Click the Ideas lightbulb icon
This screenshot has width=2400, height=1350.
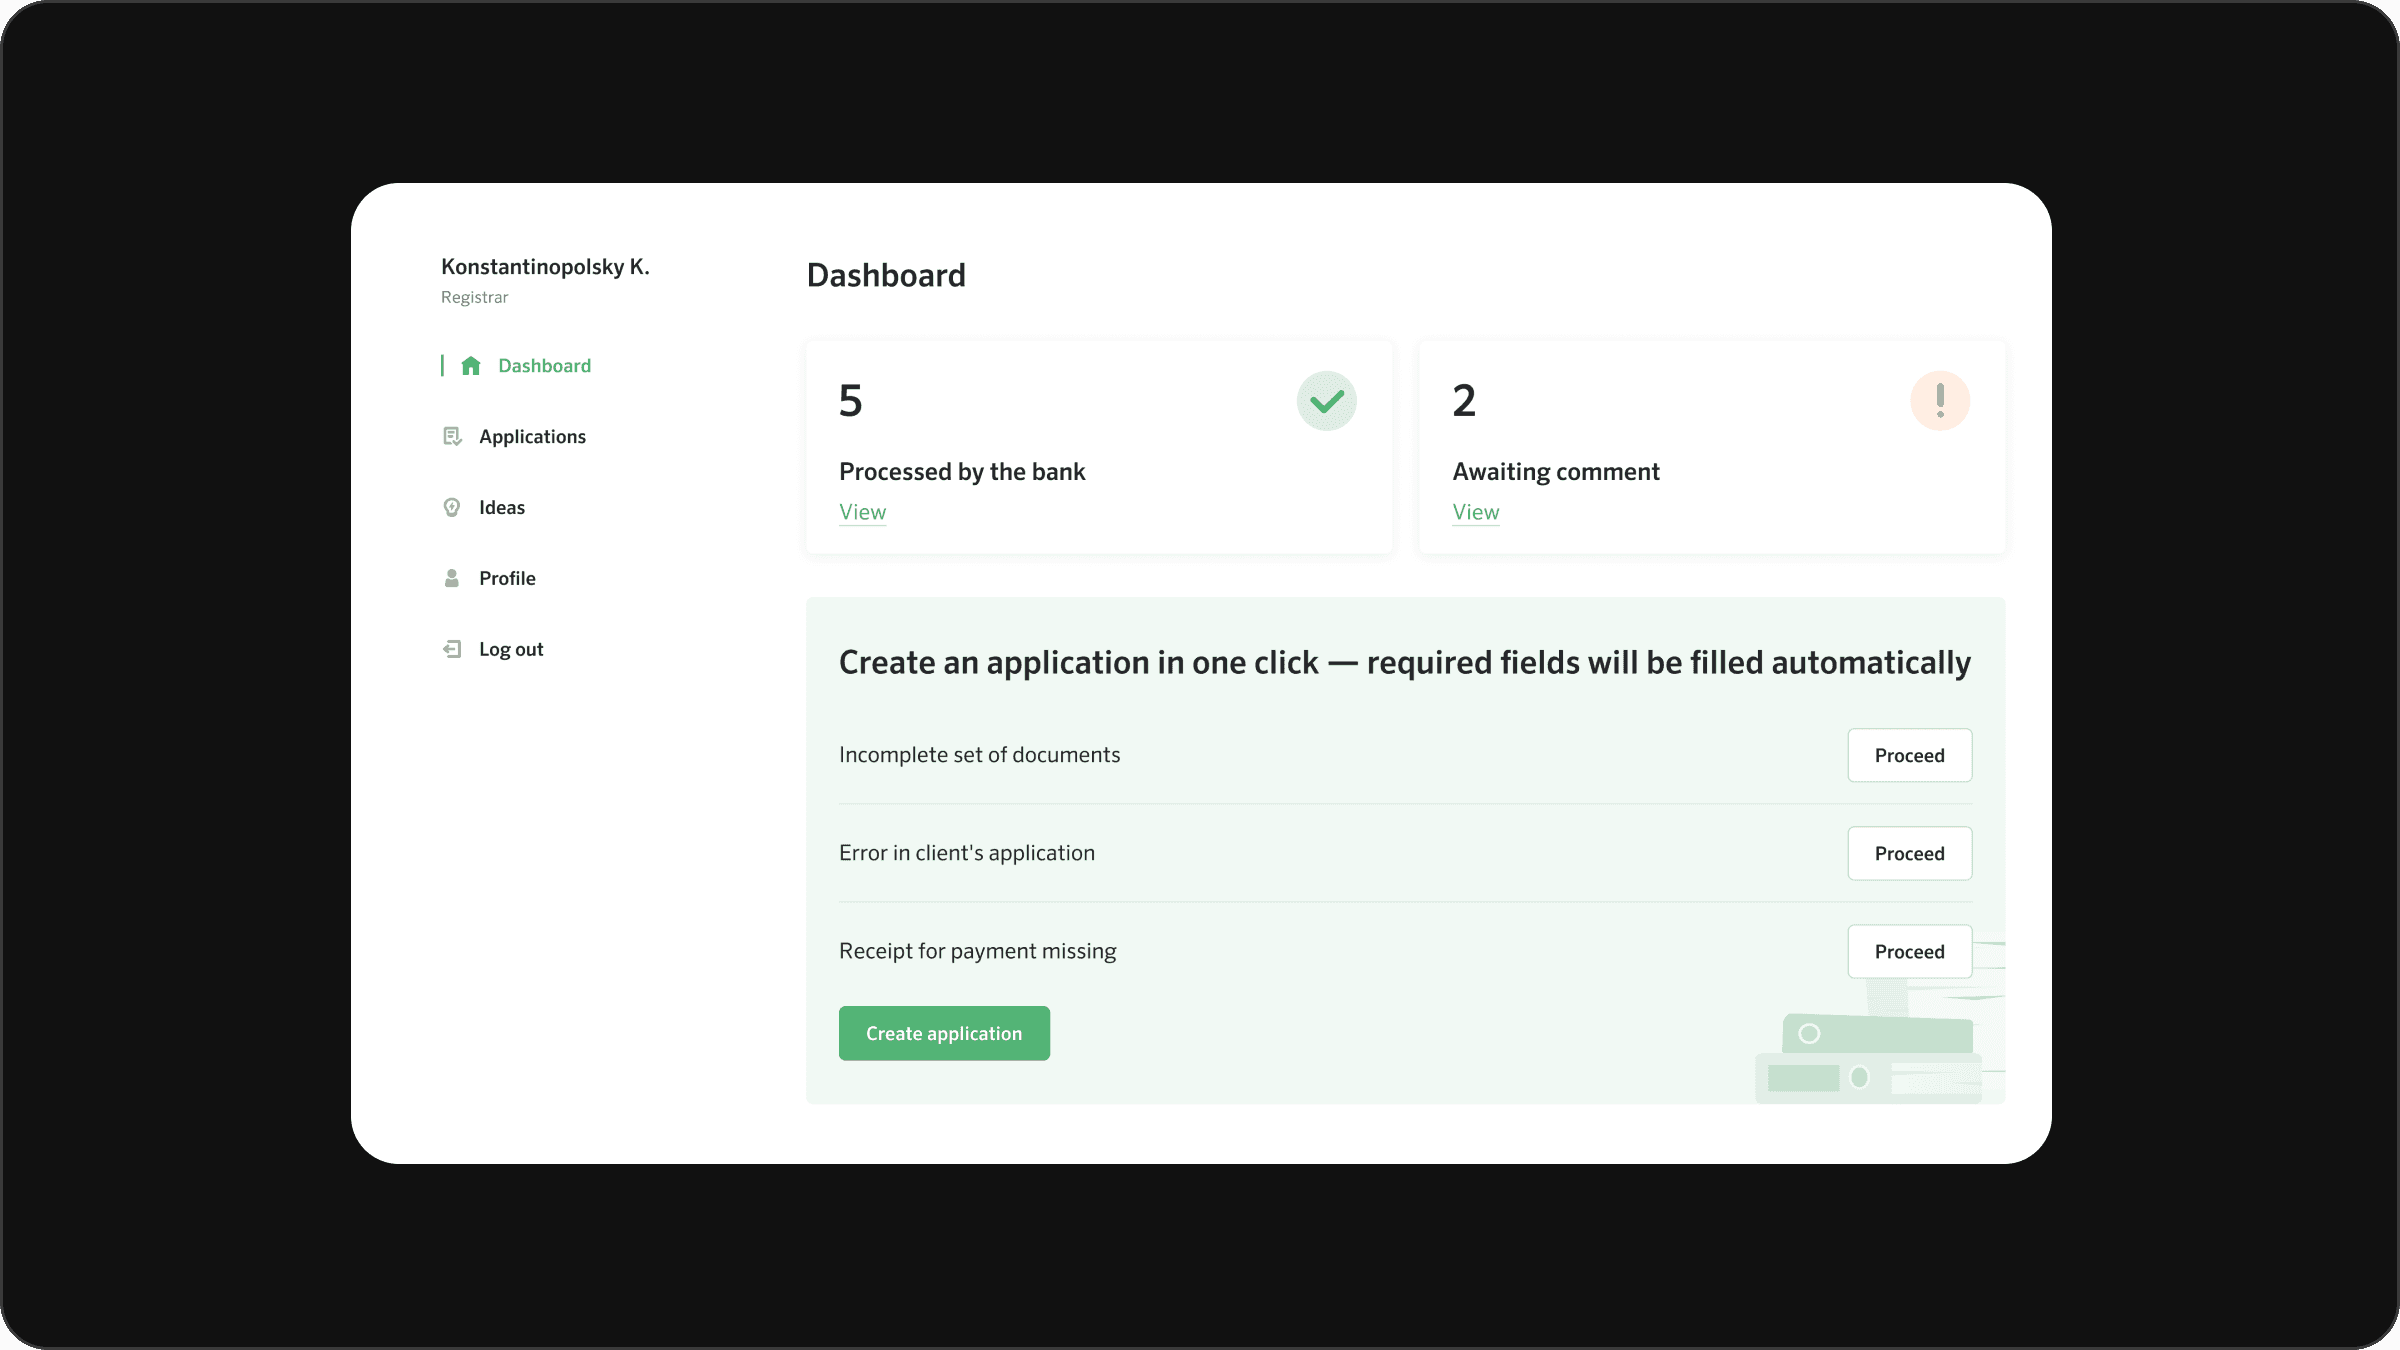coord(452,508)
